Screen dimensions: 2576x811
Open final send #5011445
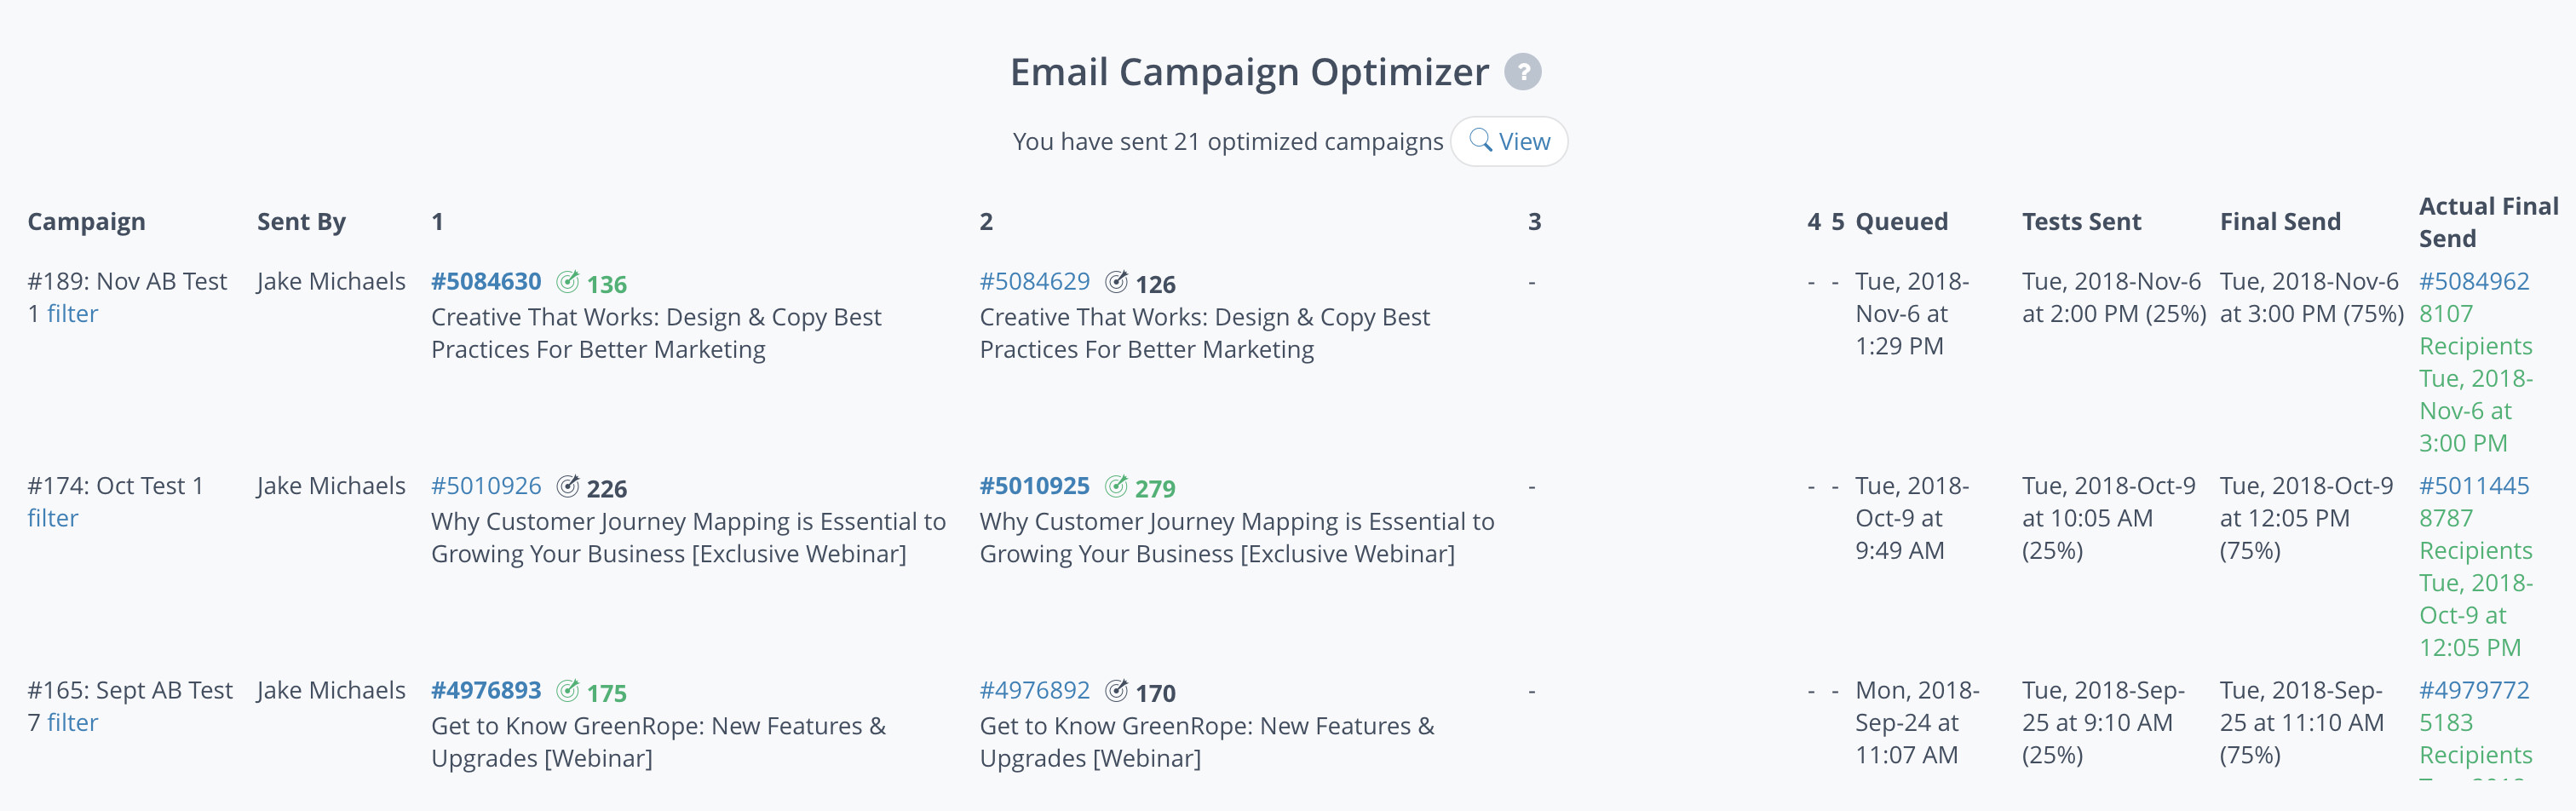tap(2474, 486)
